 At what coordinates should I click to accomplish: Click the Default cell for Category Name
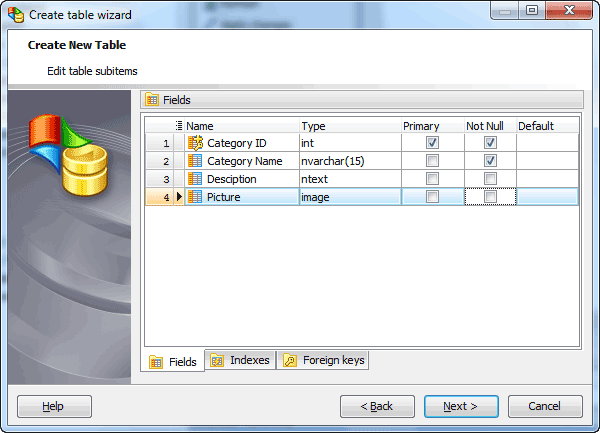pyautogui.click(x=547, y=161)
